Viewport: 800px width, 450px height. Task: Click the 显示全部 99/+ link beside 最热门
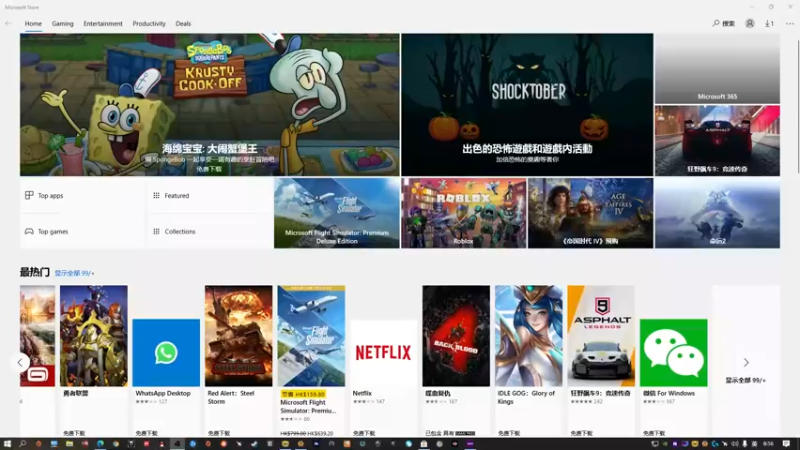tap(74, 273)
